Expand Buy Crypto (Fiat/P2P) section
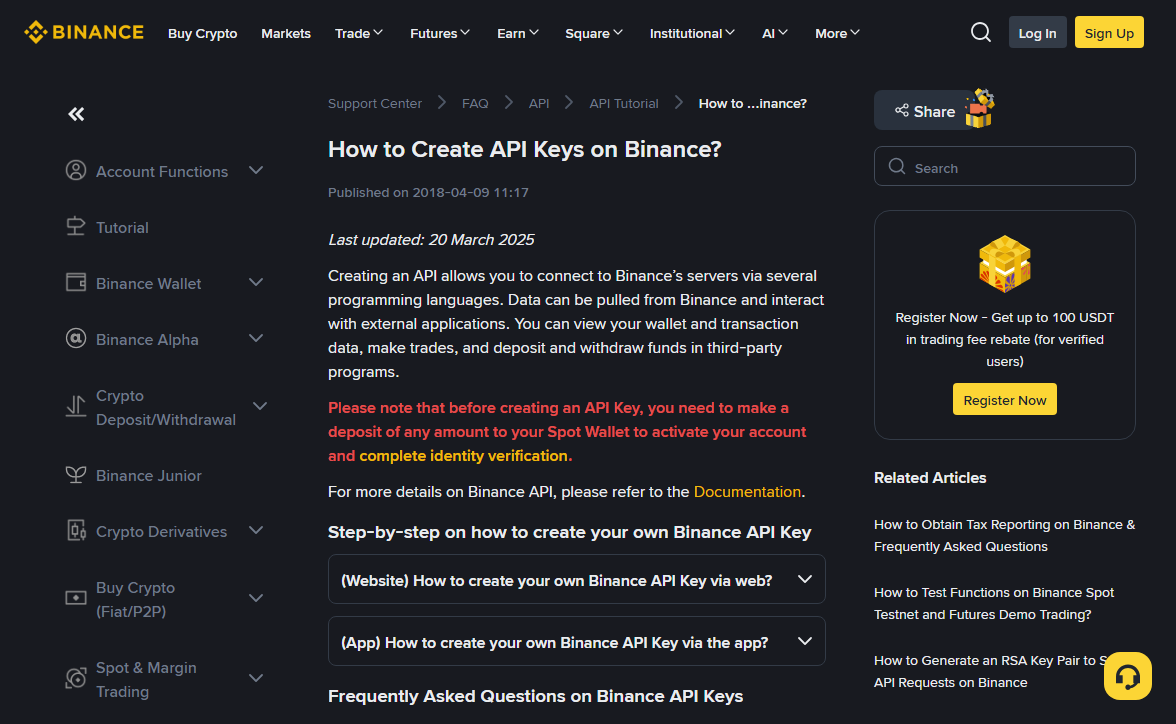1176x724 pixels. point(256,598)
